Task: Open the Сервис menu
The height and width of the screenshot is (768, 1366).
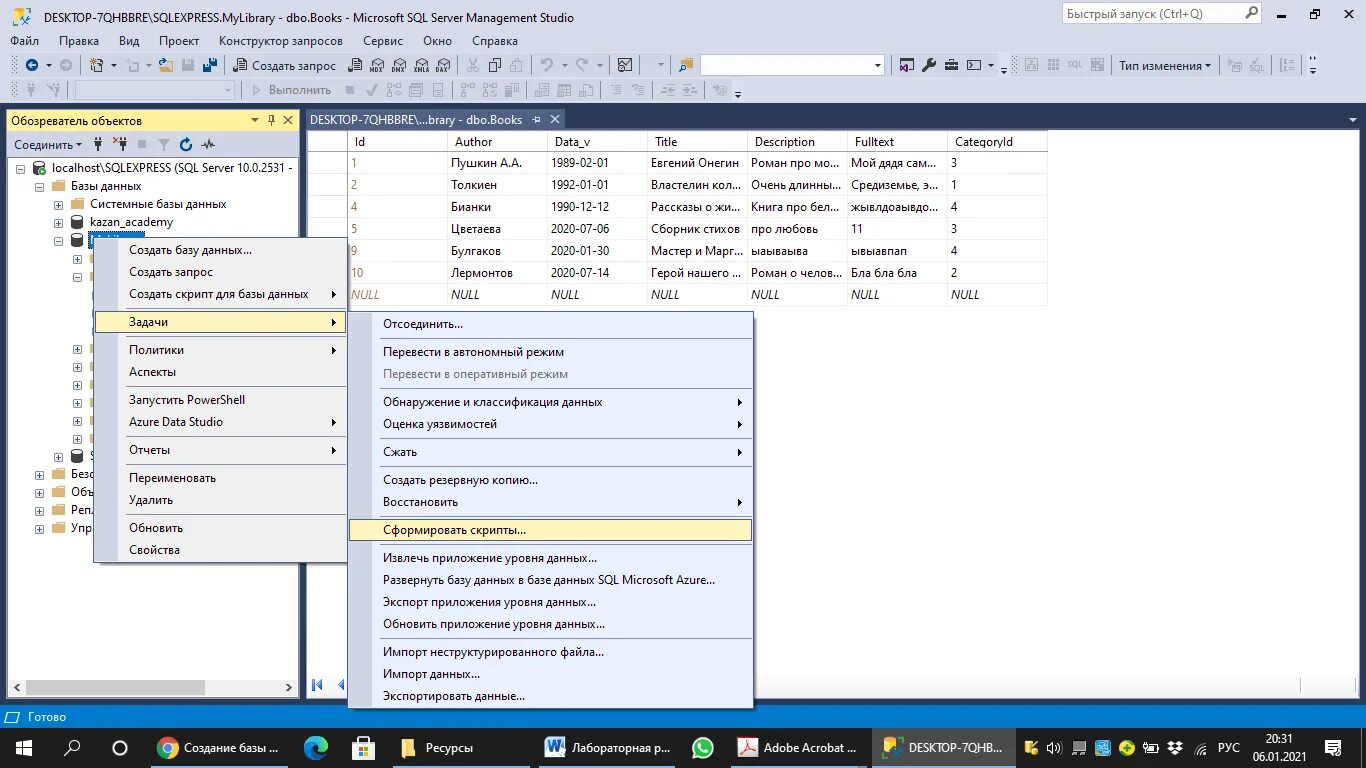Action: pyautogui.click(x=383, y=41)
